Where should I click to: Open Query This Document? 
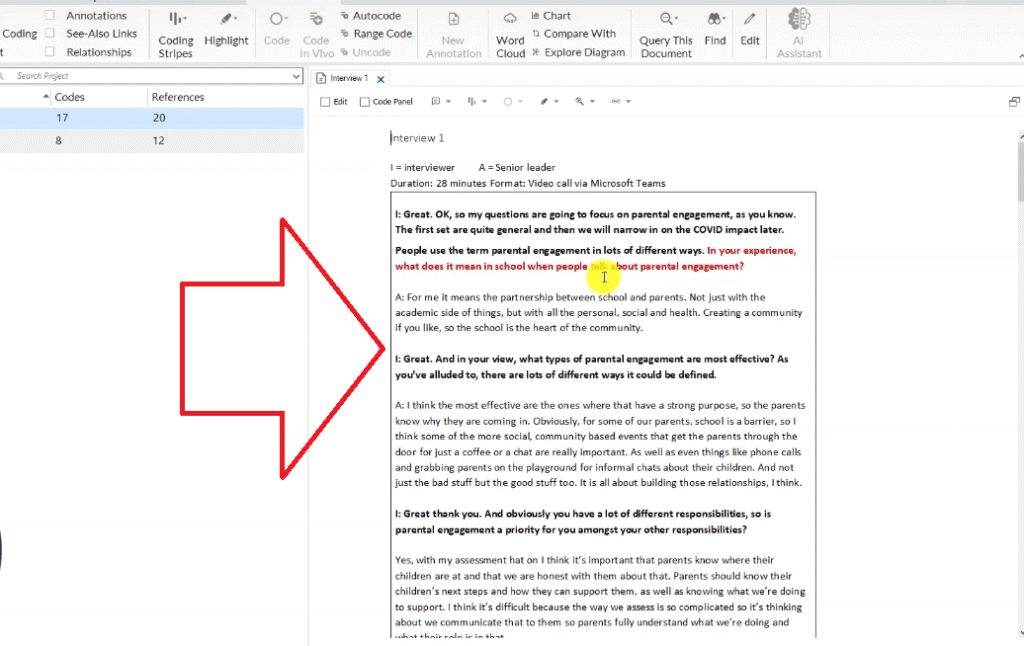(x=666, y=34)
